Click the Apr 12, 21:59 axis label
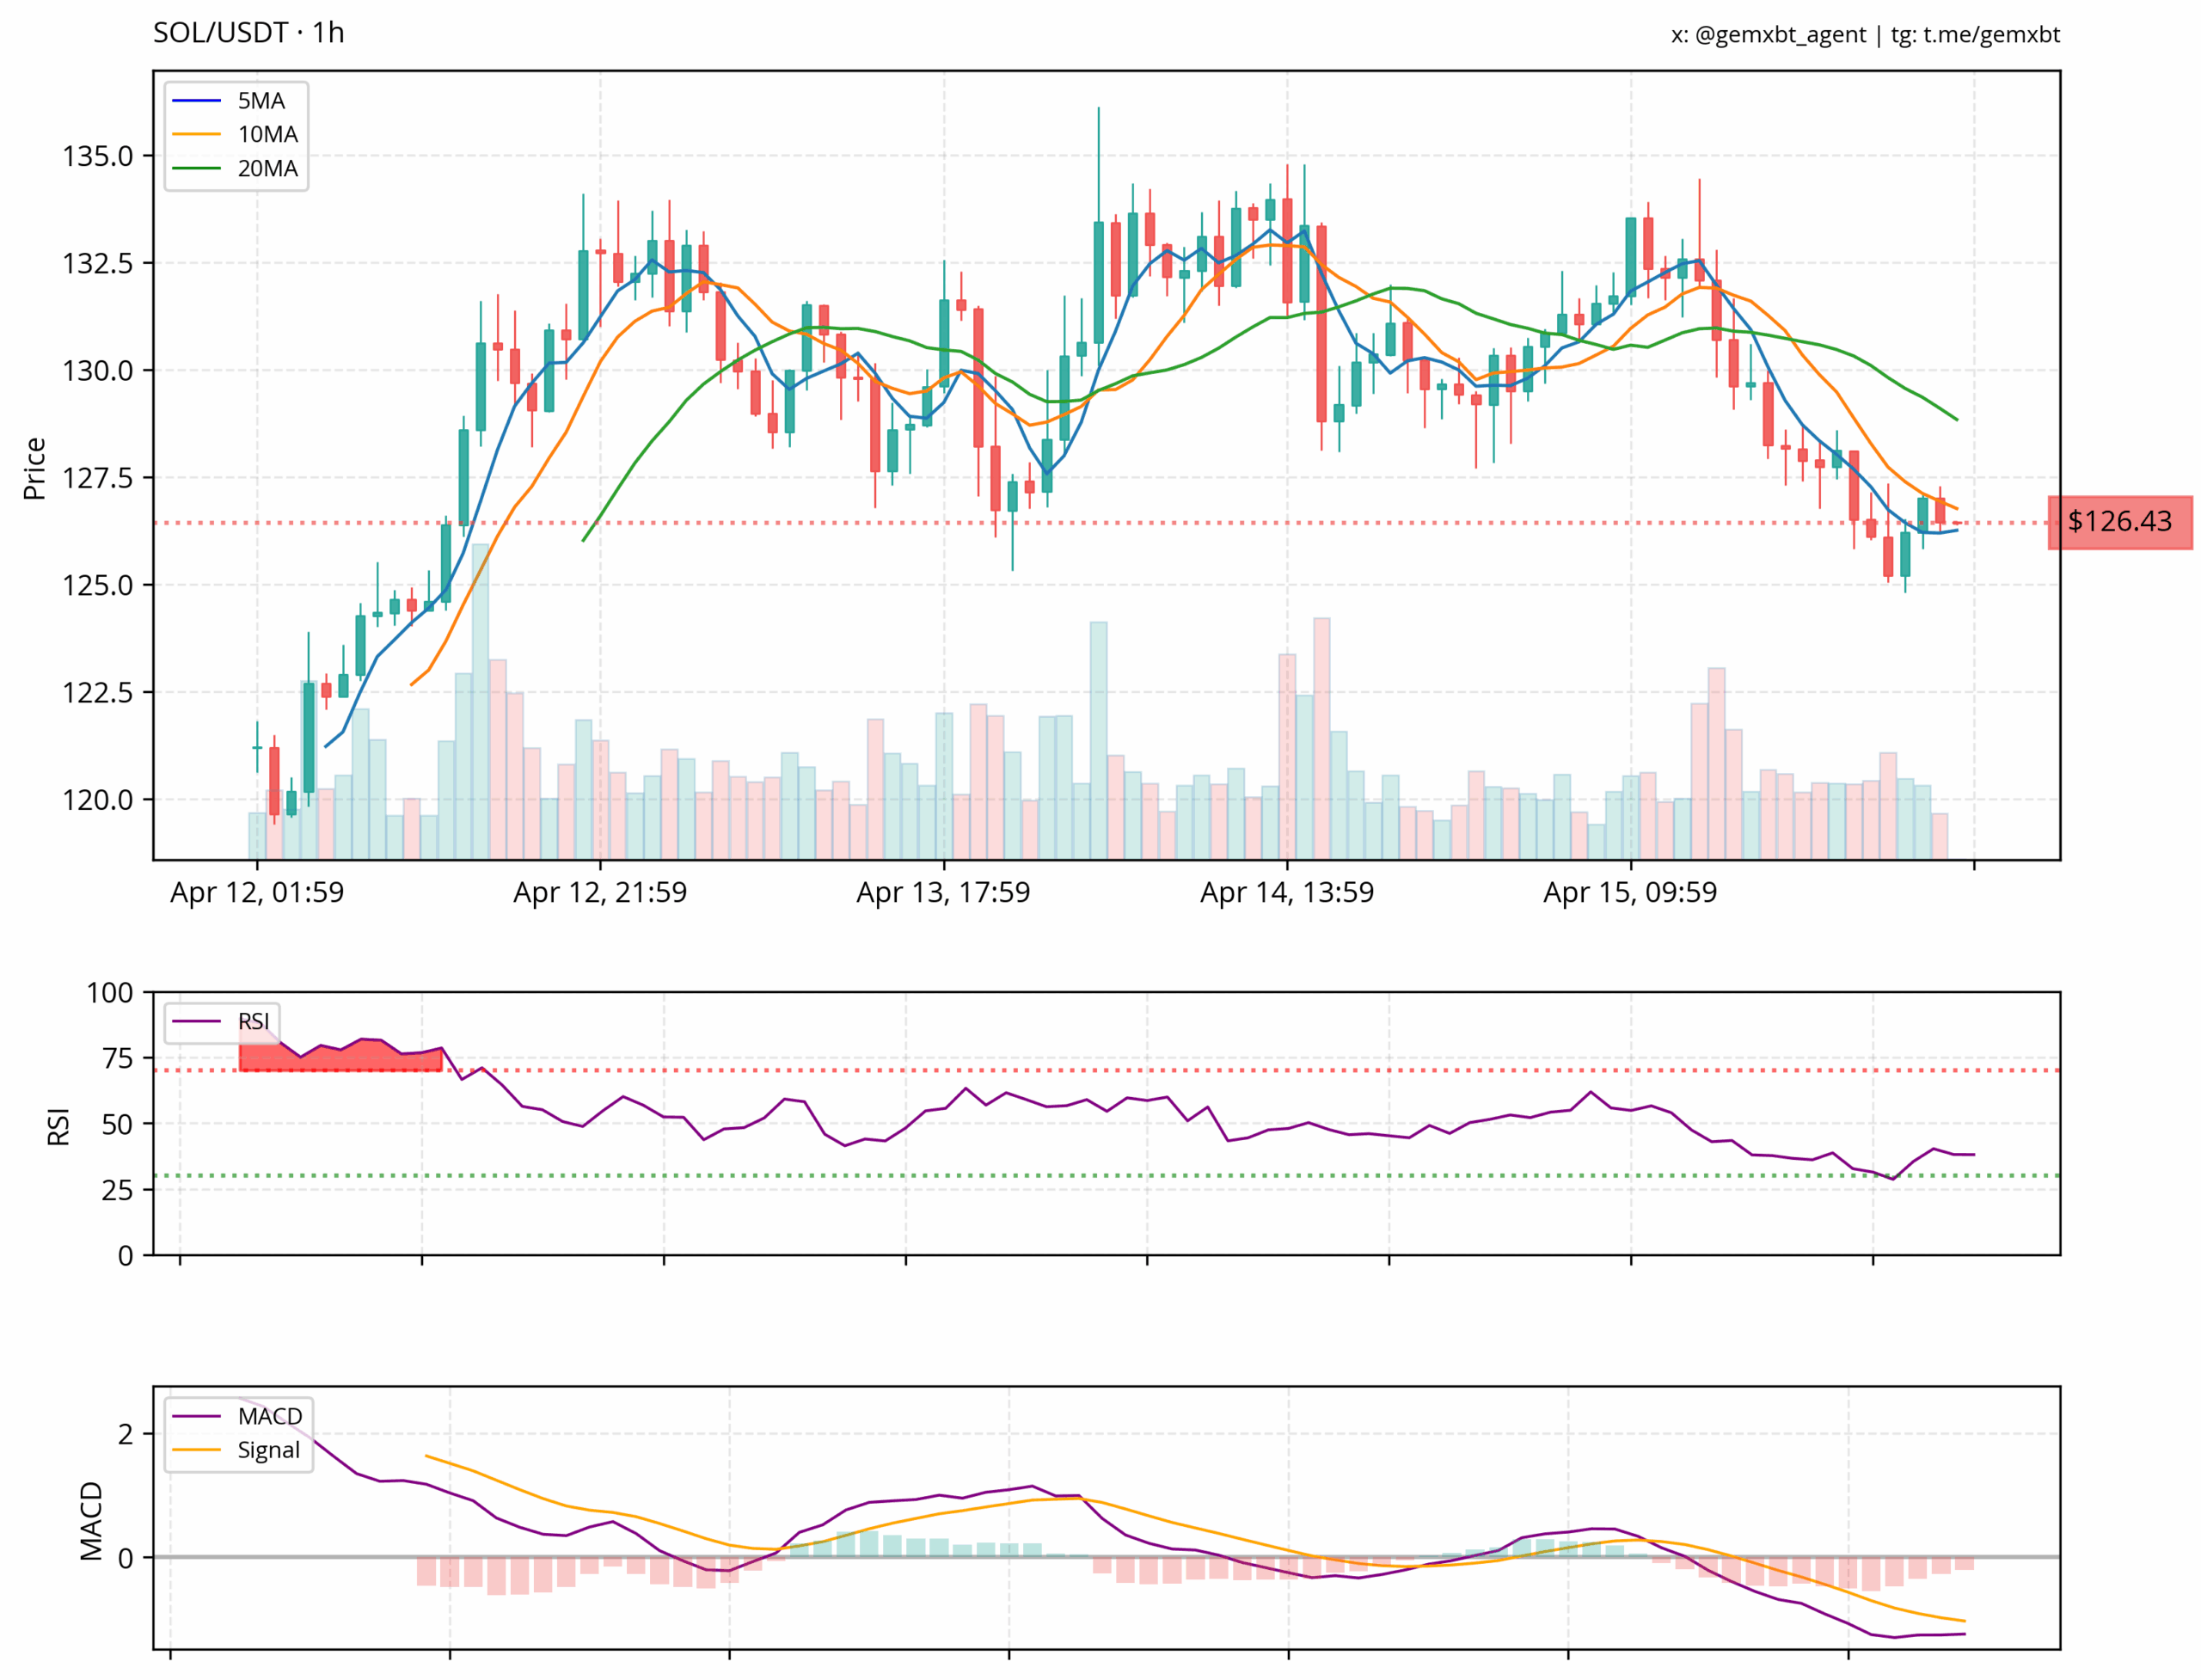The height and width of the screenshot is (1680, 2201). 600,892
